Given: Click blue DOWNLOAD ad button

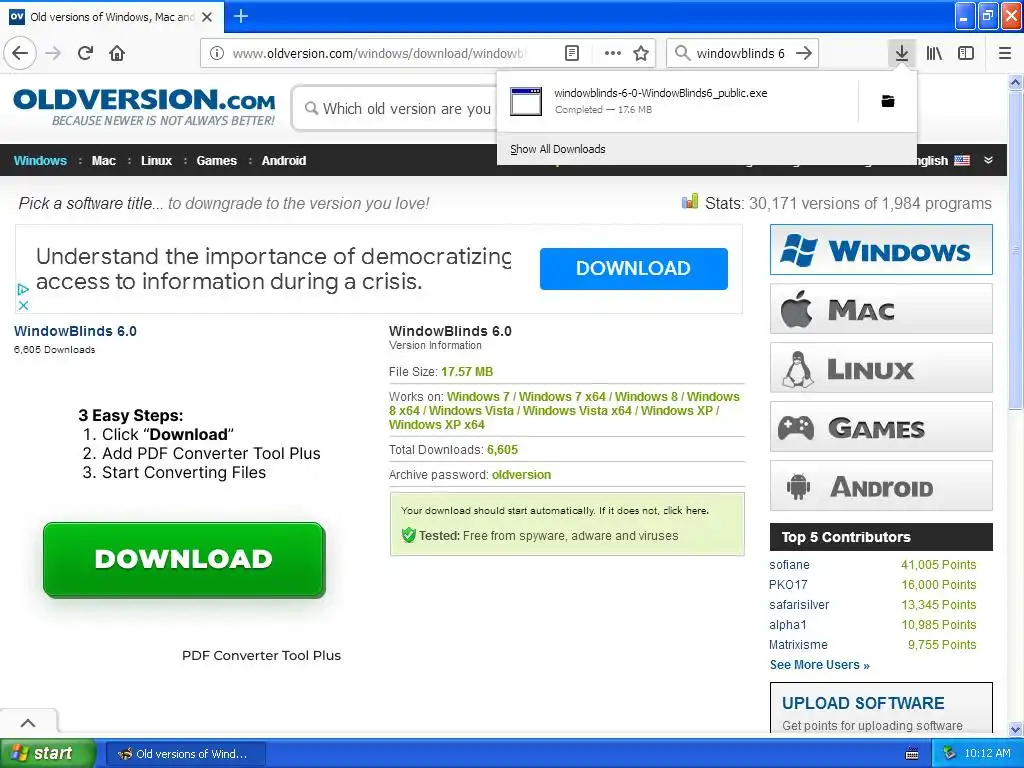Looking at the screenshot, I should (633, 268).
